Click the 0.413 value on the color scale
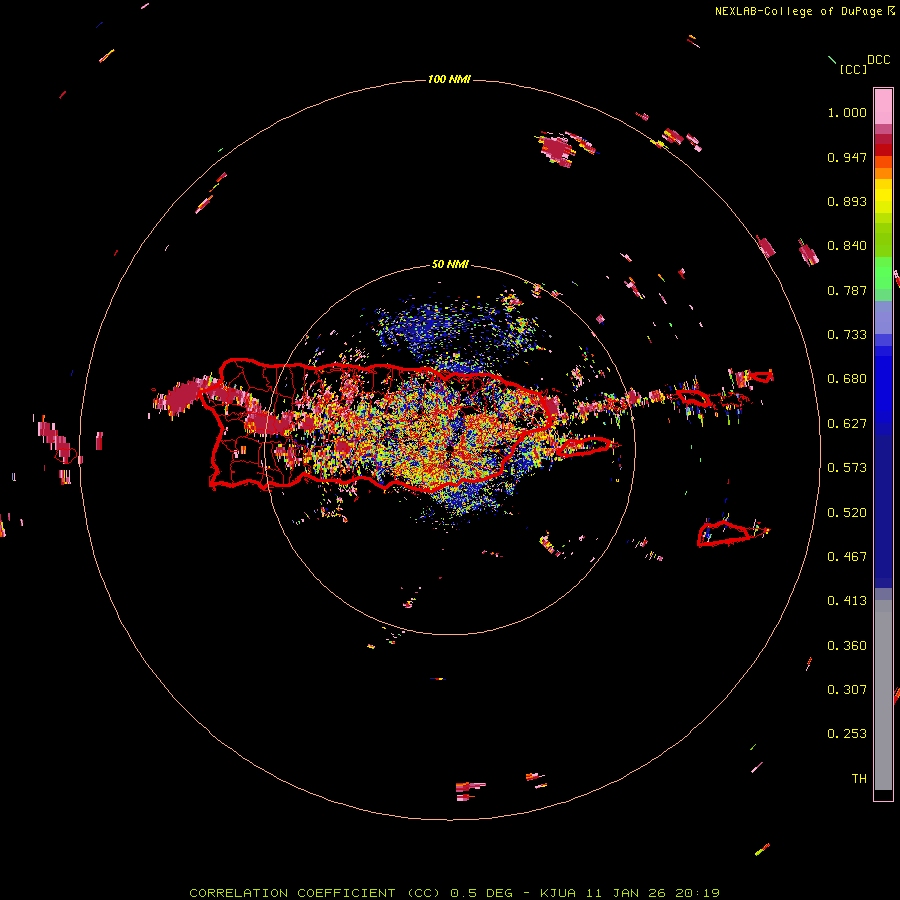The width and height of the screenshot is (900, 900). click(x=847, y=601)
